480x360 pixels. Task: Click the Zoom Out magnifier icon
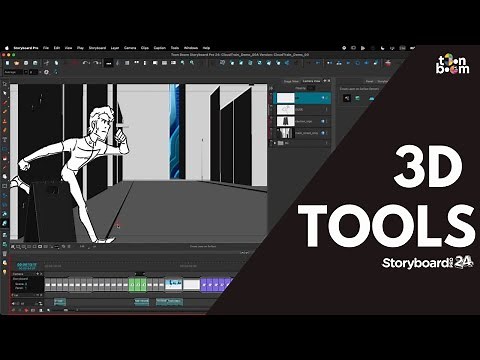click(192, 63)
